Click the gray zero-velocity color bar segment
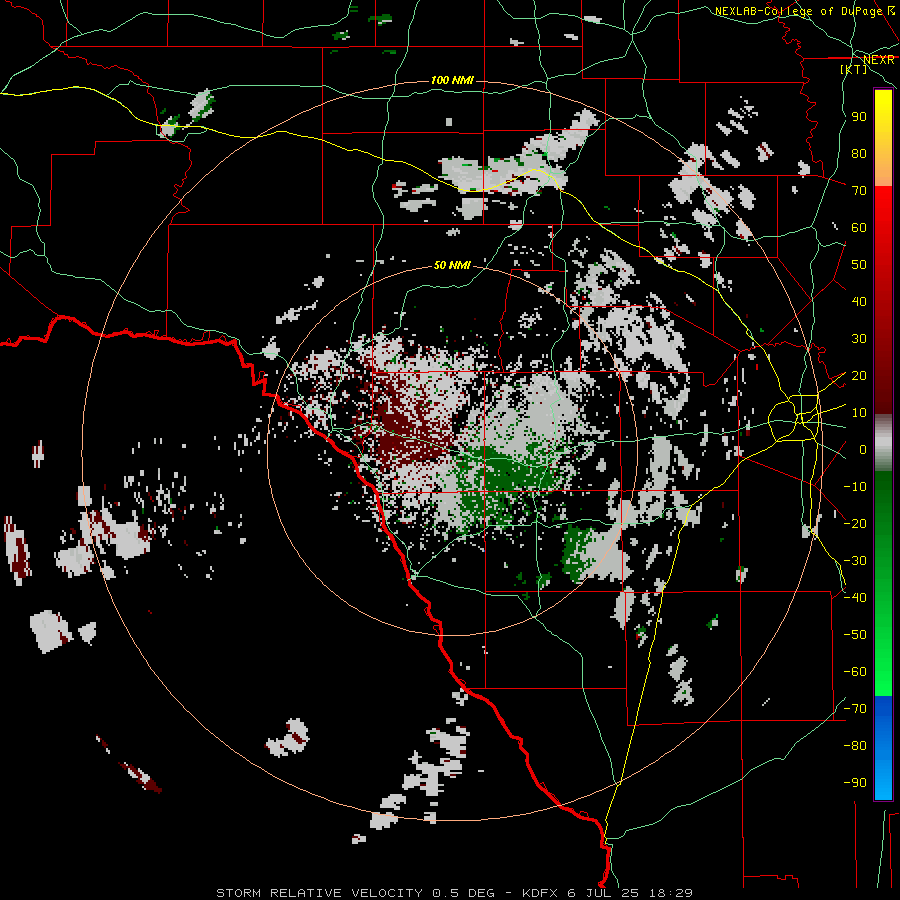 tap(883, 443)
